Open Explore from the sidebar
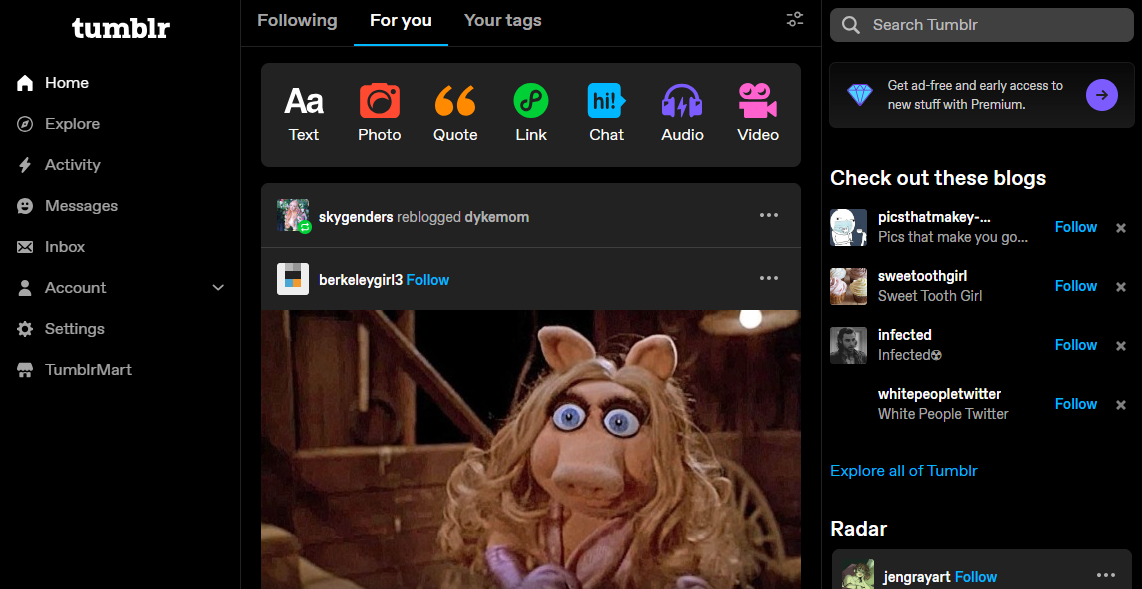Image resolution: width=1142 pixels, height=589 pixels. [72, 124]
